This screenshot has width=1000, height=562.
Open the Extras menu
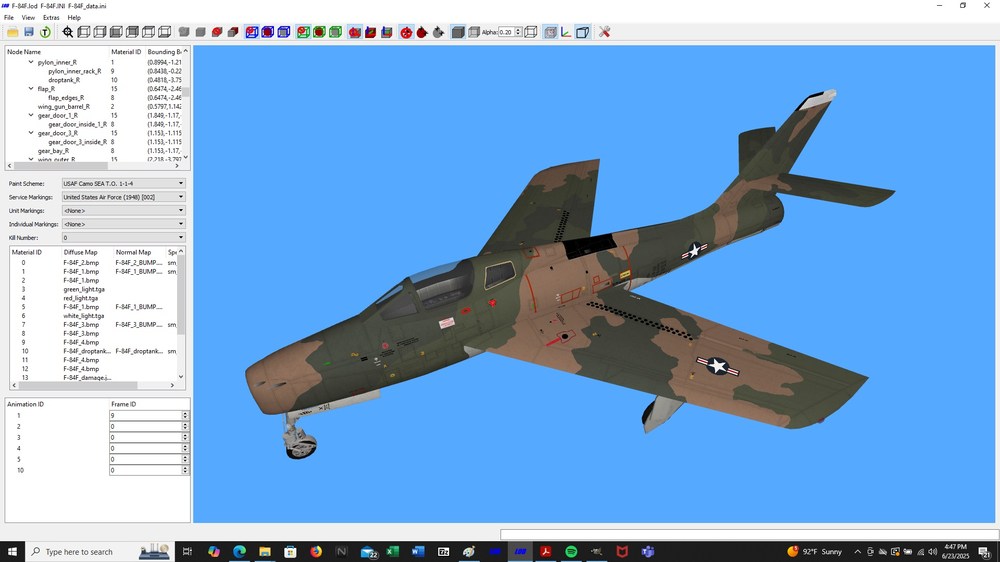(51, 17)
